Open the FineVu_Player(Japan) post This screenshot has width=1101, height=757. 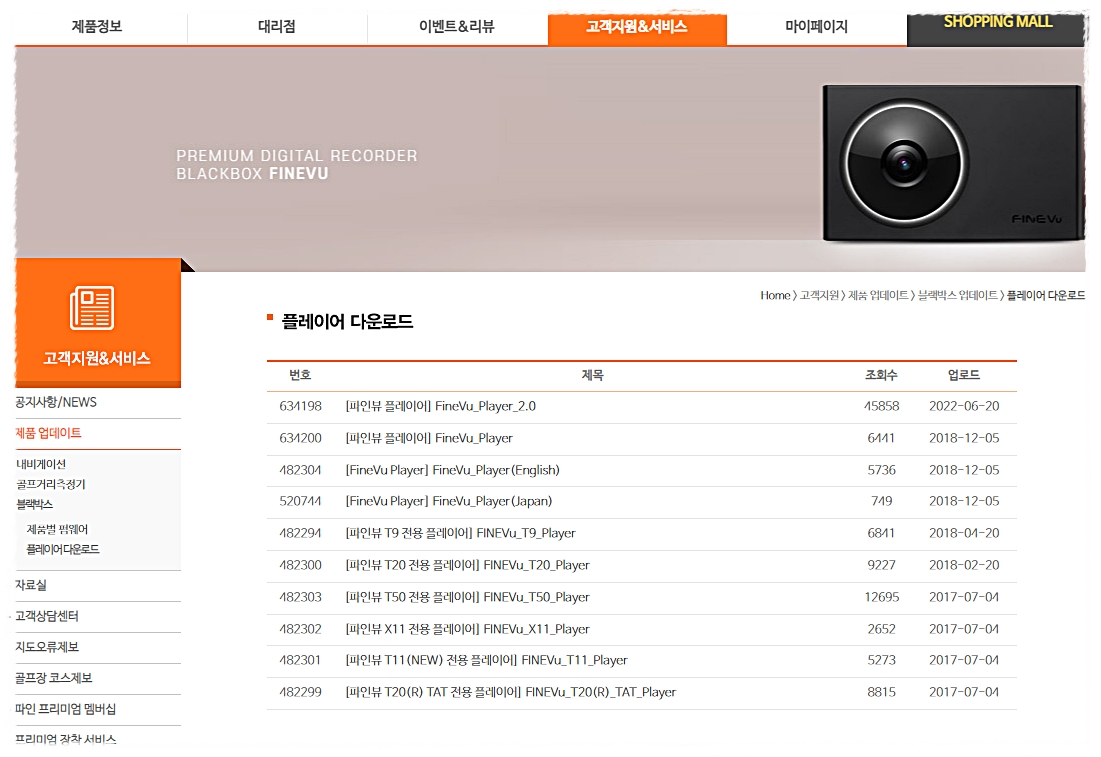[449, 501]
